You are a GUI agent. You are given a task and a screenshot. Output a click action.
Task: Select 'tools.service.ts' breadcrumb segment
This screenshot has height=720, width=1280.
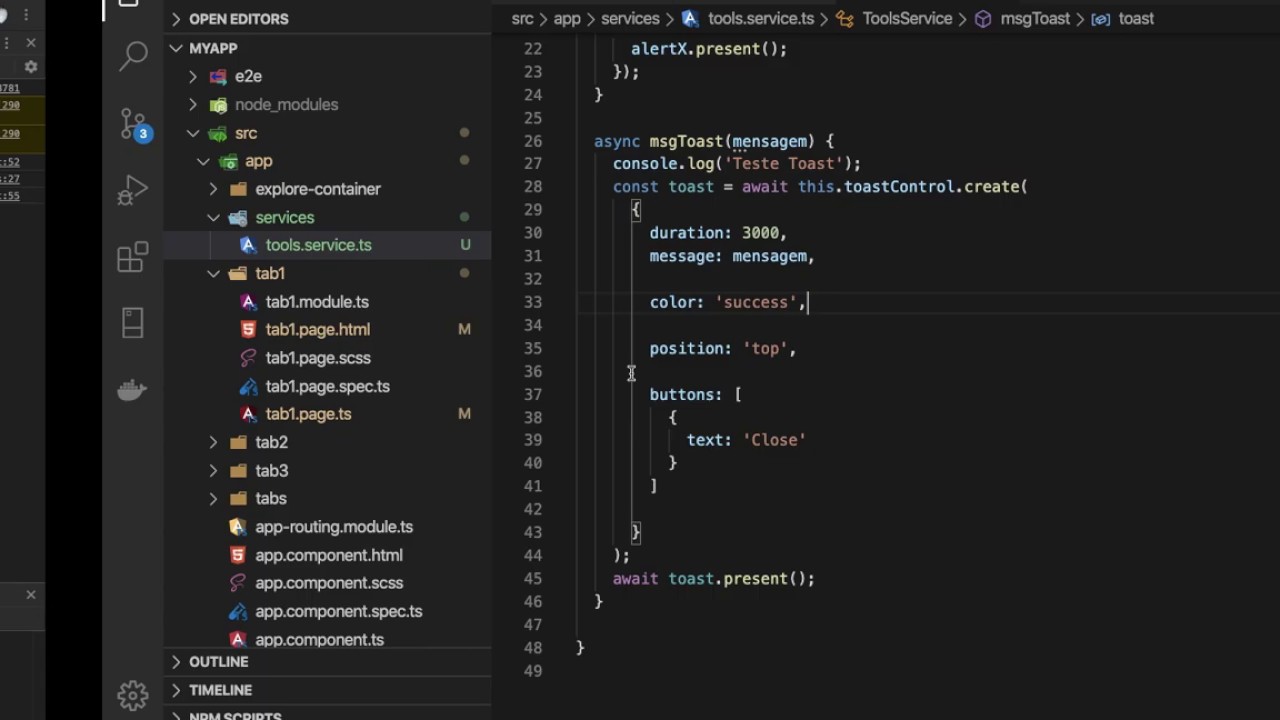click(761, 19)
